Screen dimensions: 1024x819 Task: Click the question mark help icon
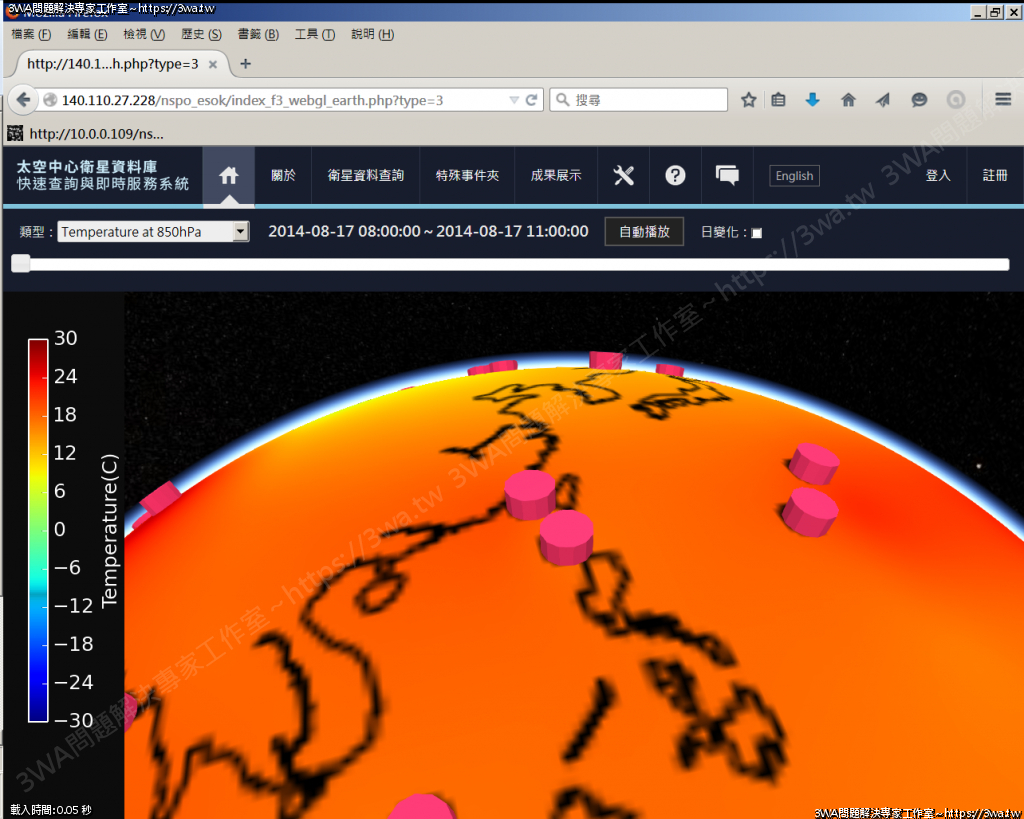[676, 176]
